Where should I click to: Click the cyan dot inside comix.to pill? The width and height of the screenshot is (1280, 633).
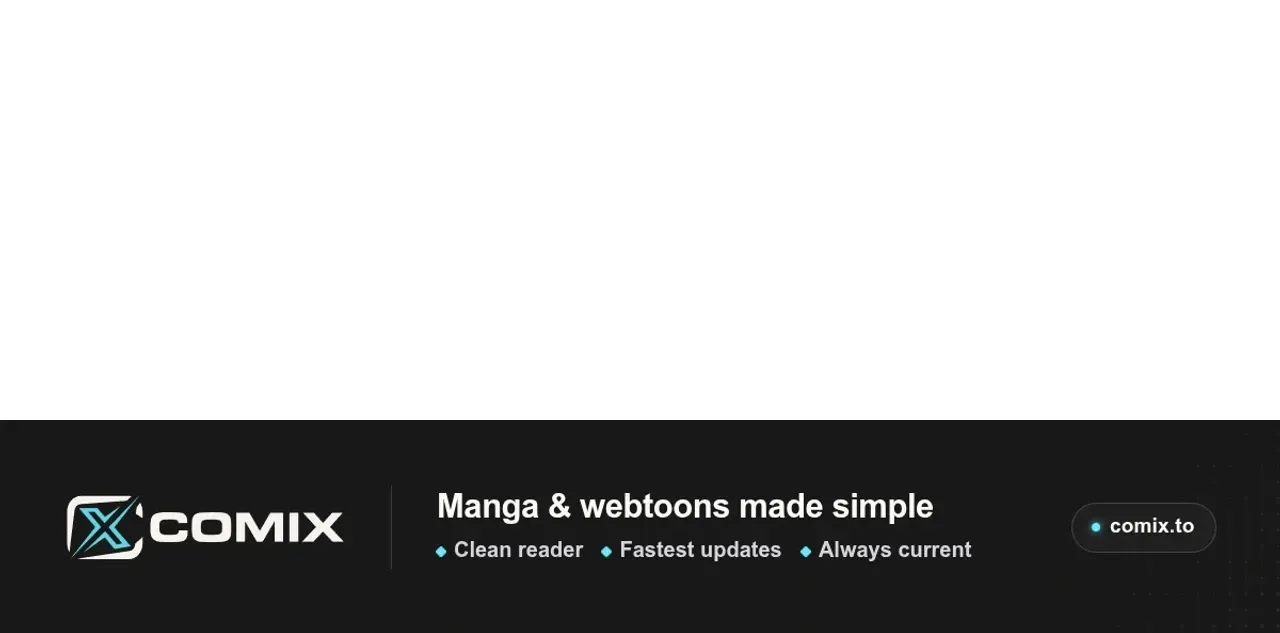[x=1096, y=527]
